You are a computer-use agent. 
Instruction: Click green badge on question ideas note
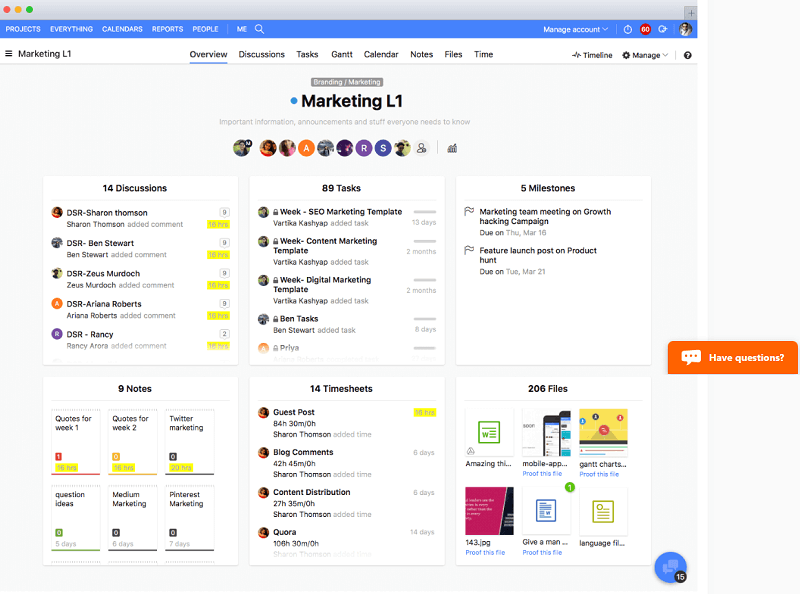click(59, 533)
